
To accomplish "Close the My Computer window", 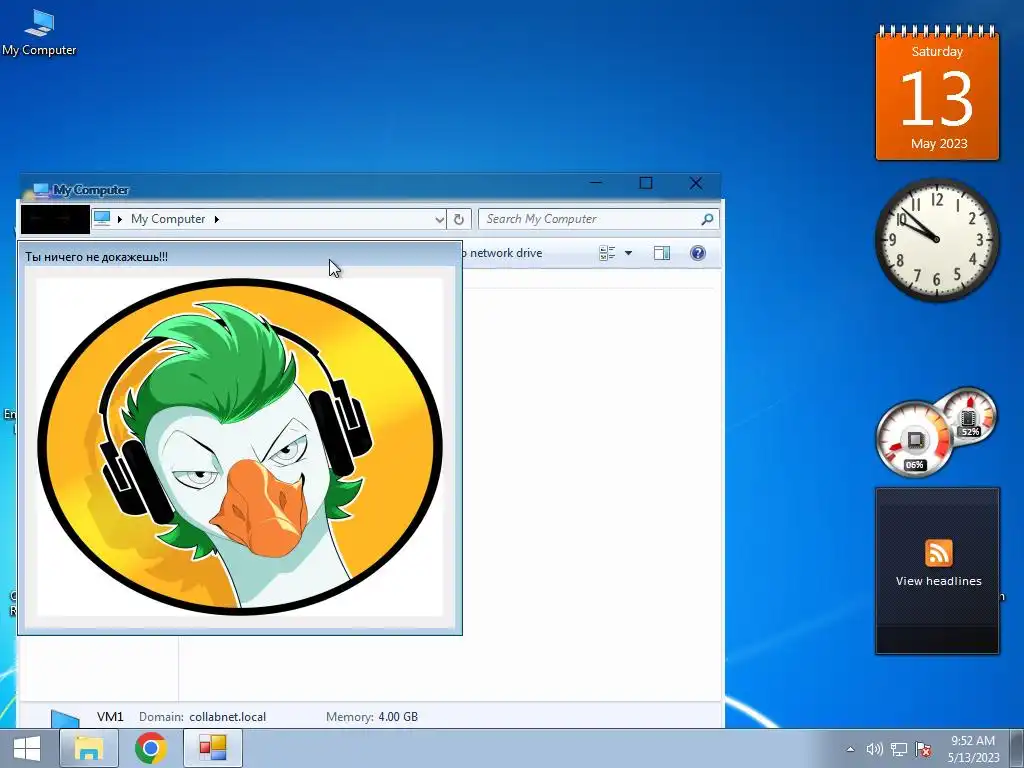I will [696, 184].
